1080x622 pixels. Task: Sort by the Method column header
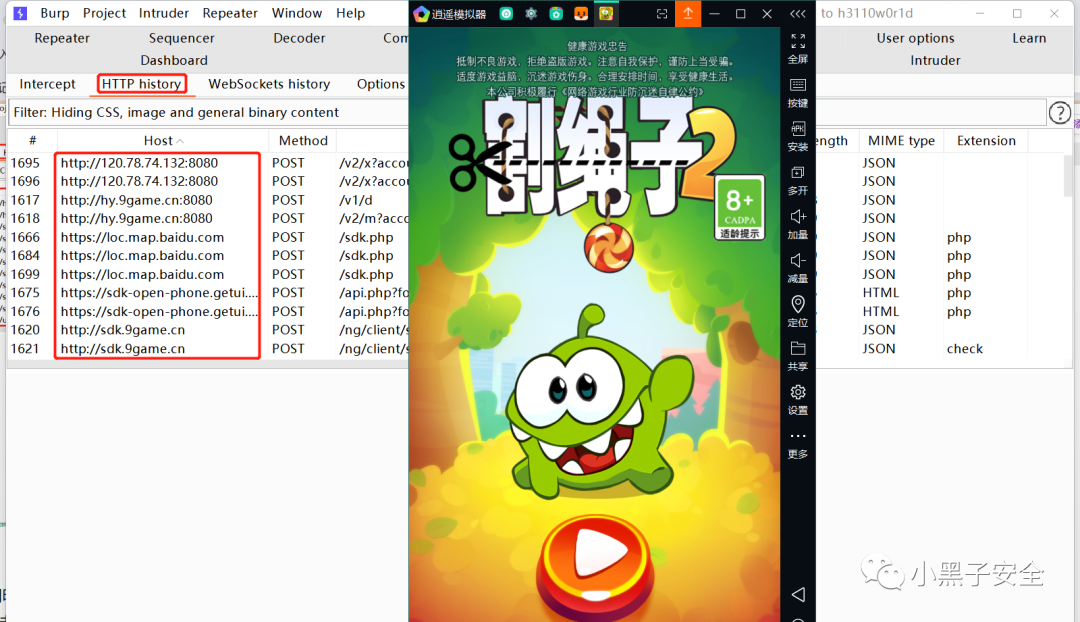(x=303, y=141)
